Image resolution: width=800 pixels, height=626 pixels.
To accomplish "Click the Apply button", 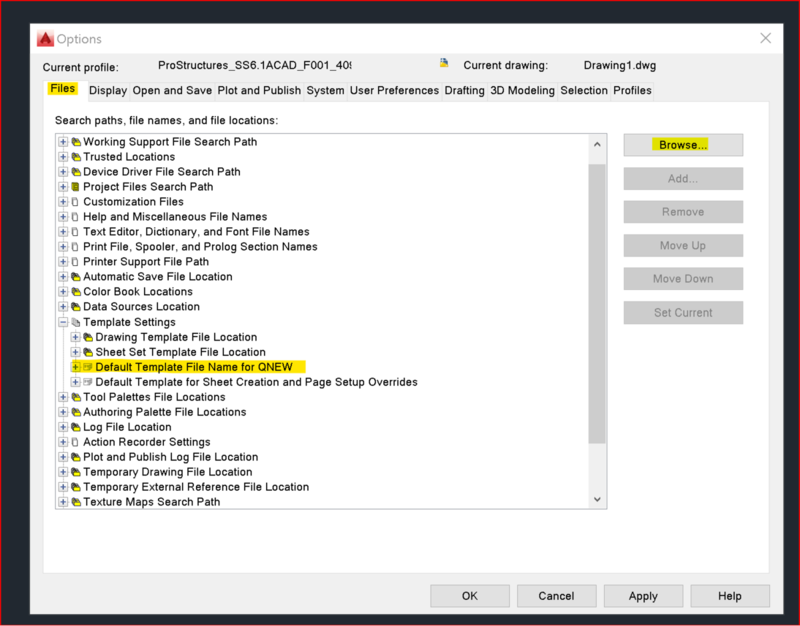I will point(643,596).
